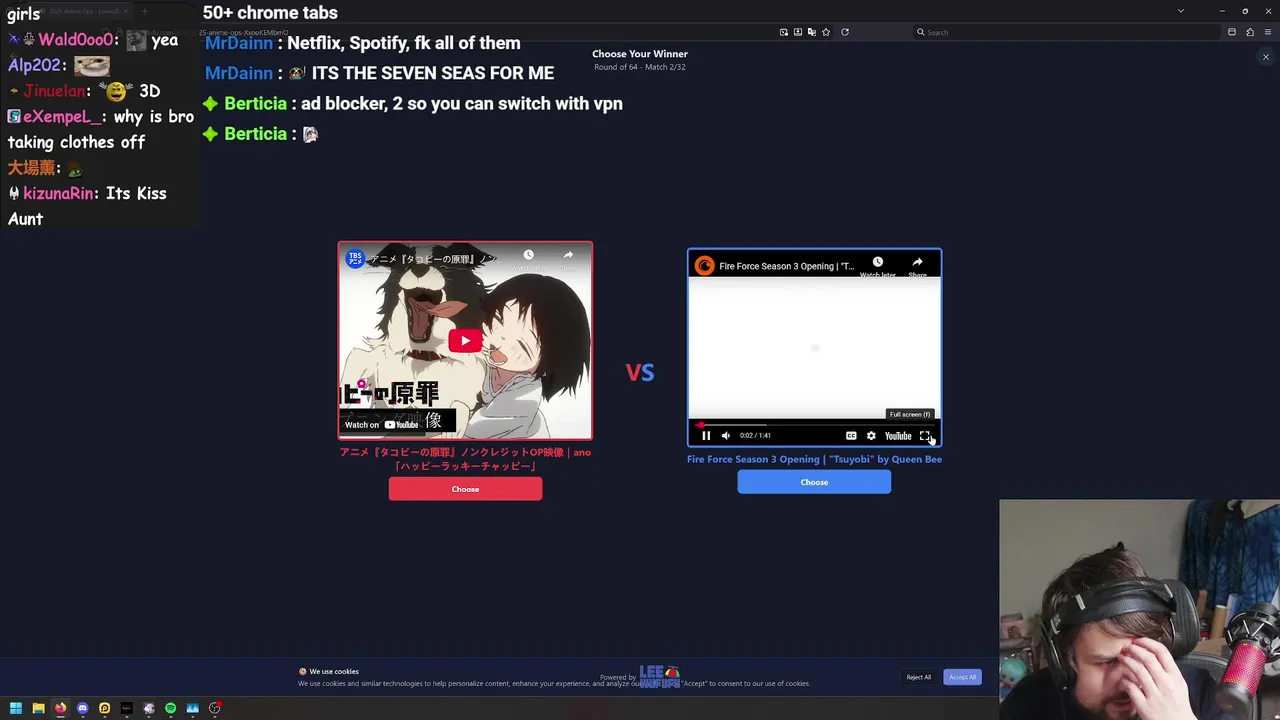Share the left Takopi video
This screenshot has width=1280, height=720.
tap(568, 258)
